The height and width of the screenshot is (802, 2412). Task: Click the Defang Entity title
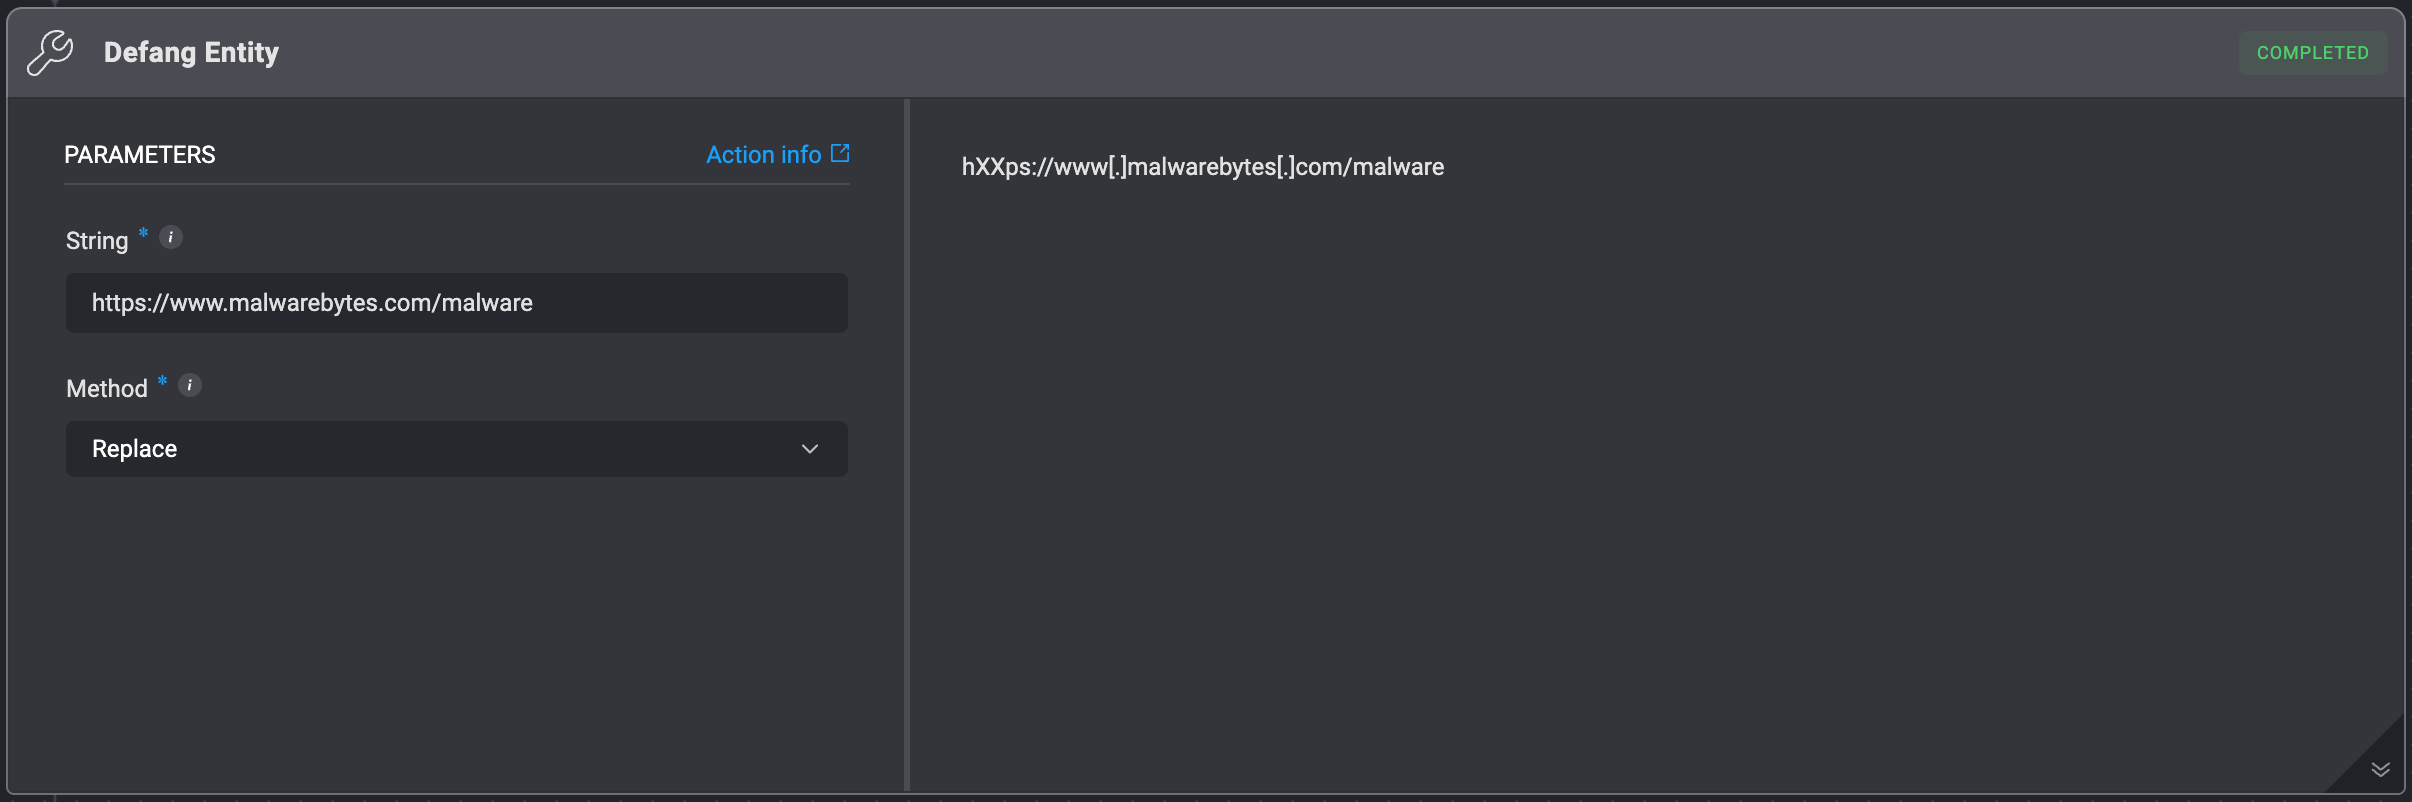pos(191,53)
